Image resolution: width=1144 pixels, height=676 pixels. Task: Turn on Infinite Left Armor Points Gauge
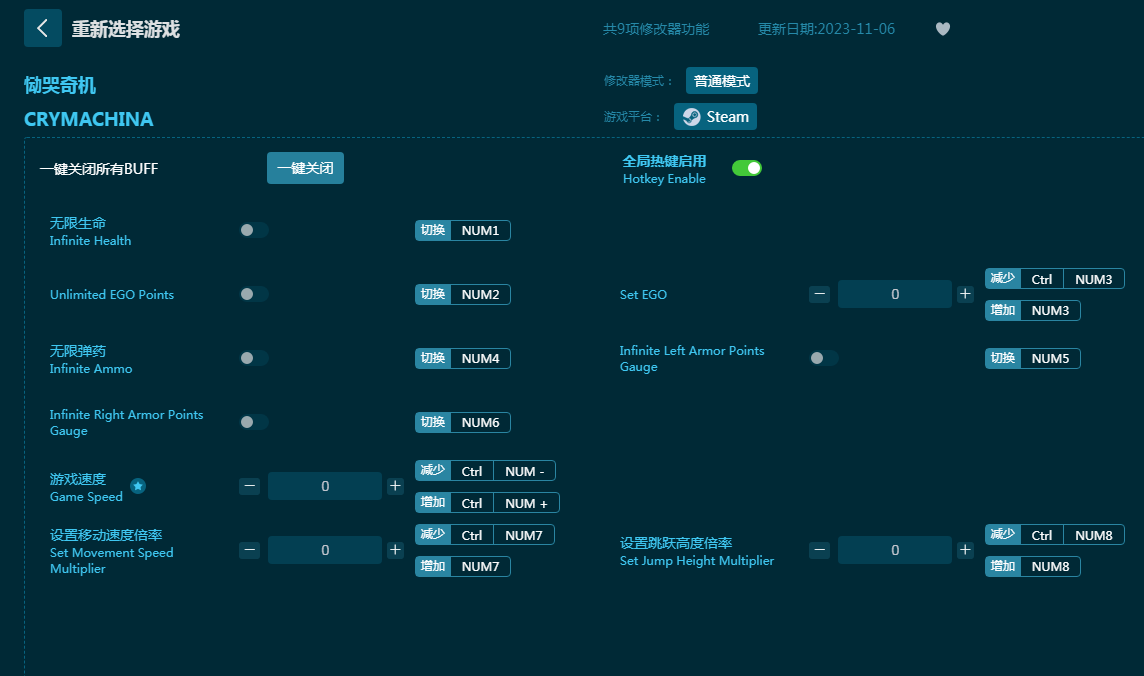tap(824, 358)
